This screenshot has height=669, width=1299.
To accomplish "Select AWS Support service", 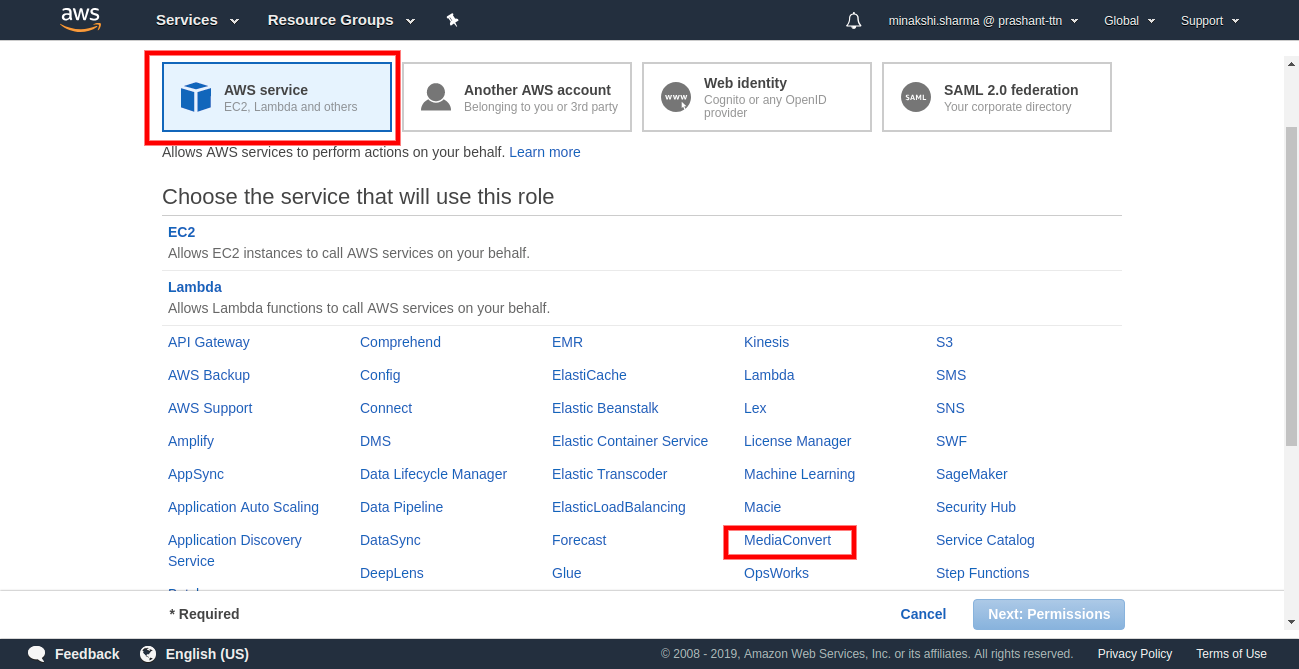I will coord(210,408).
